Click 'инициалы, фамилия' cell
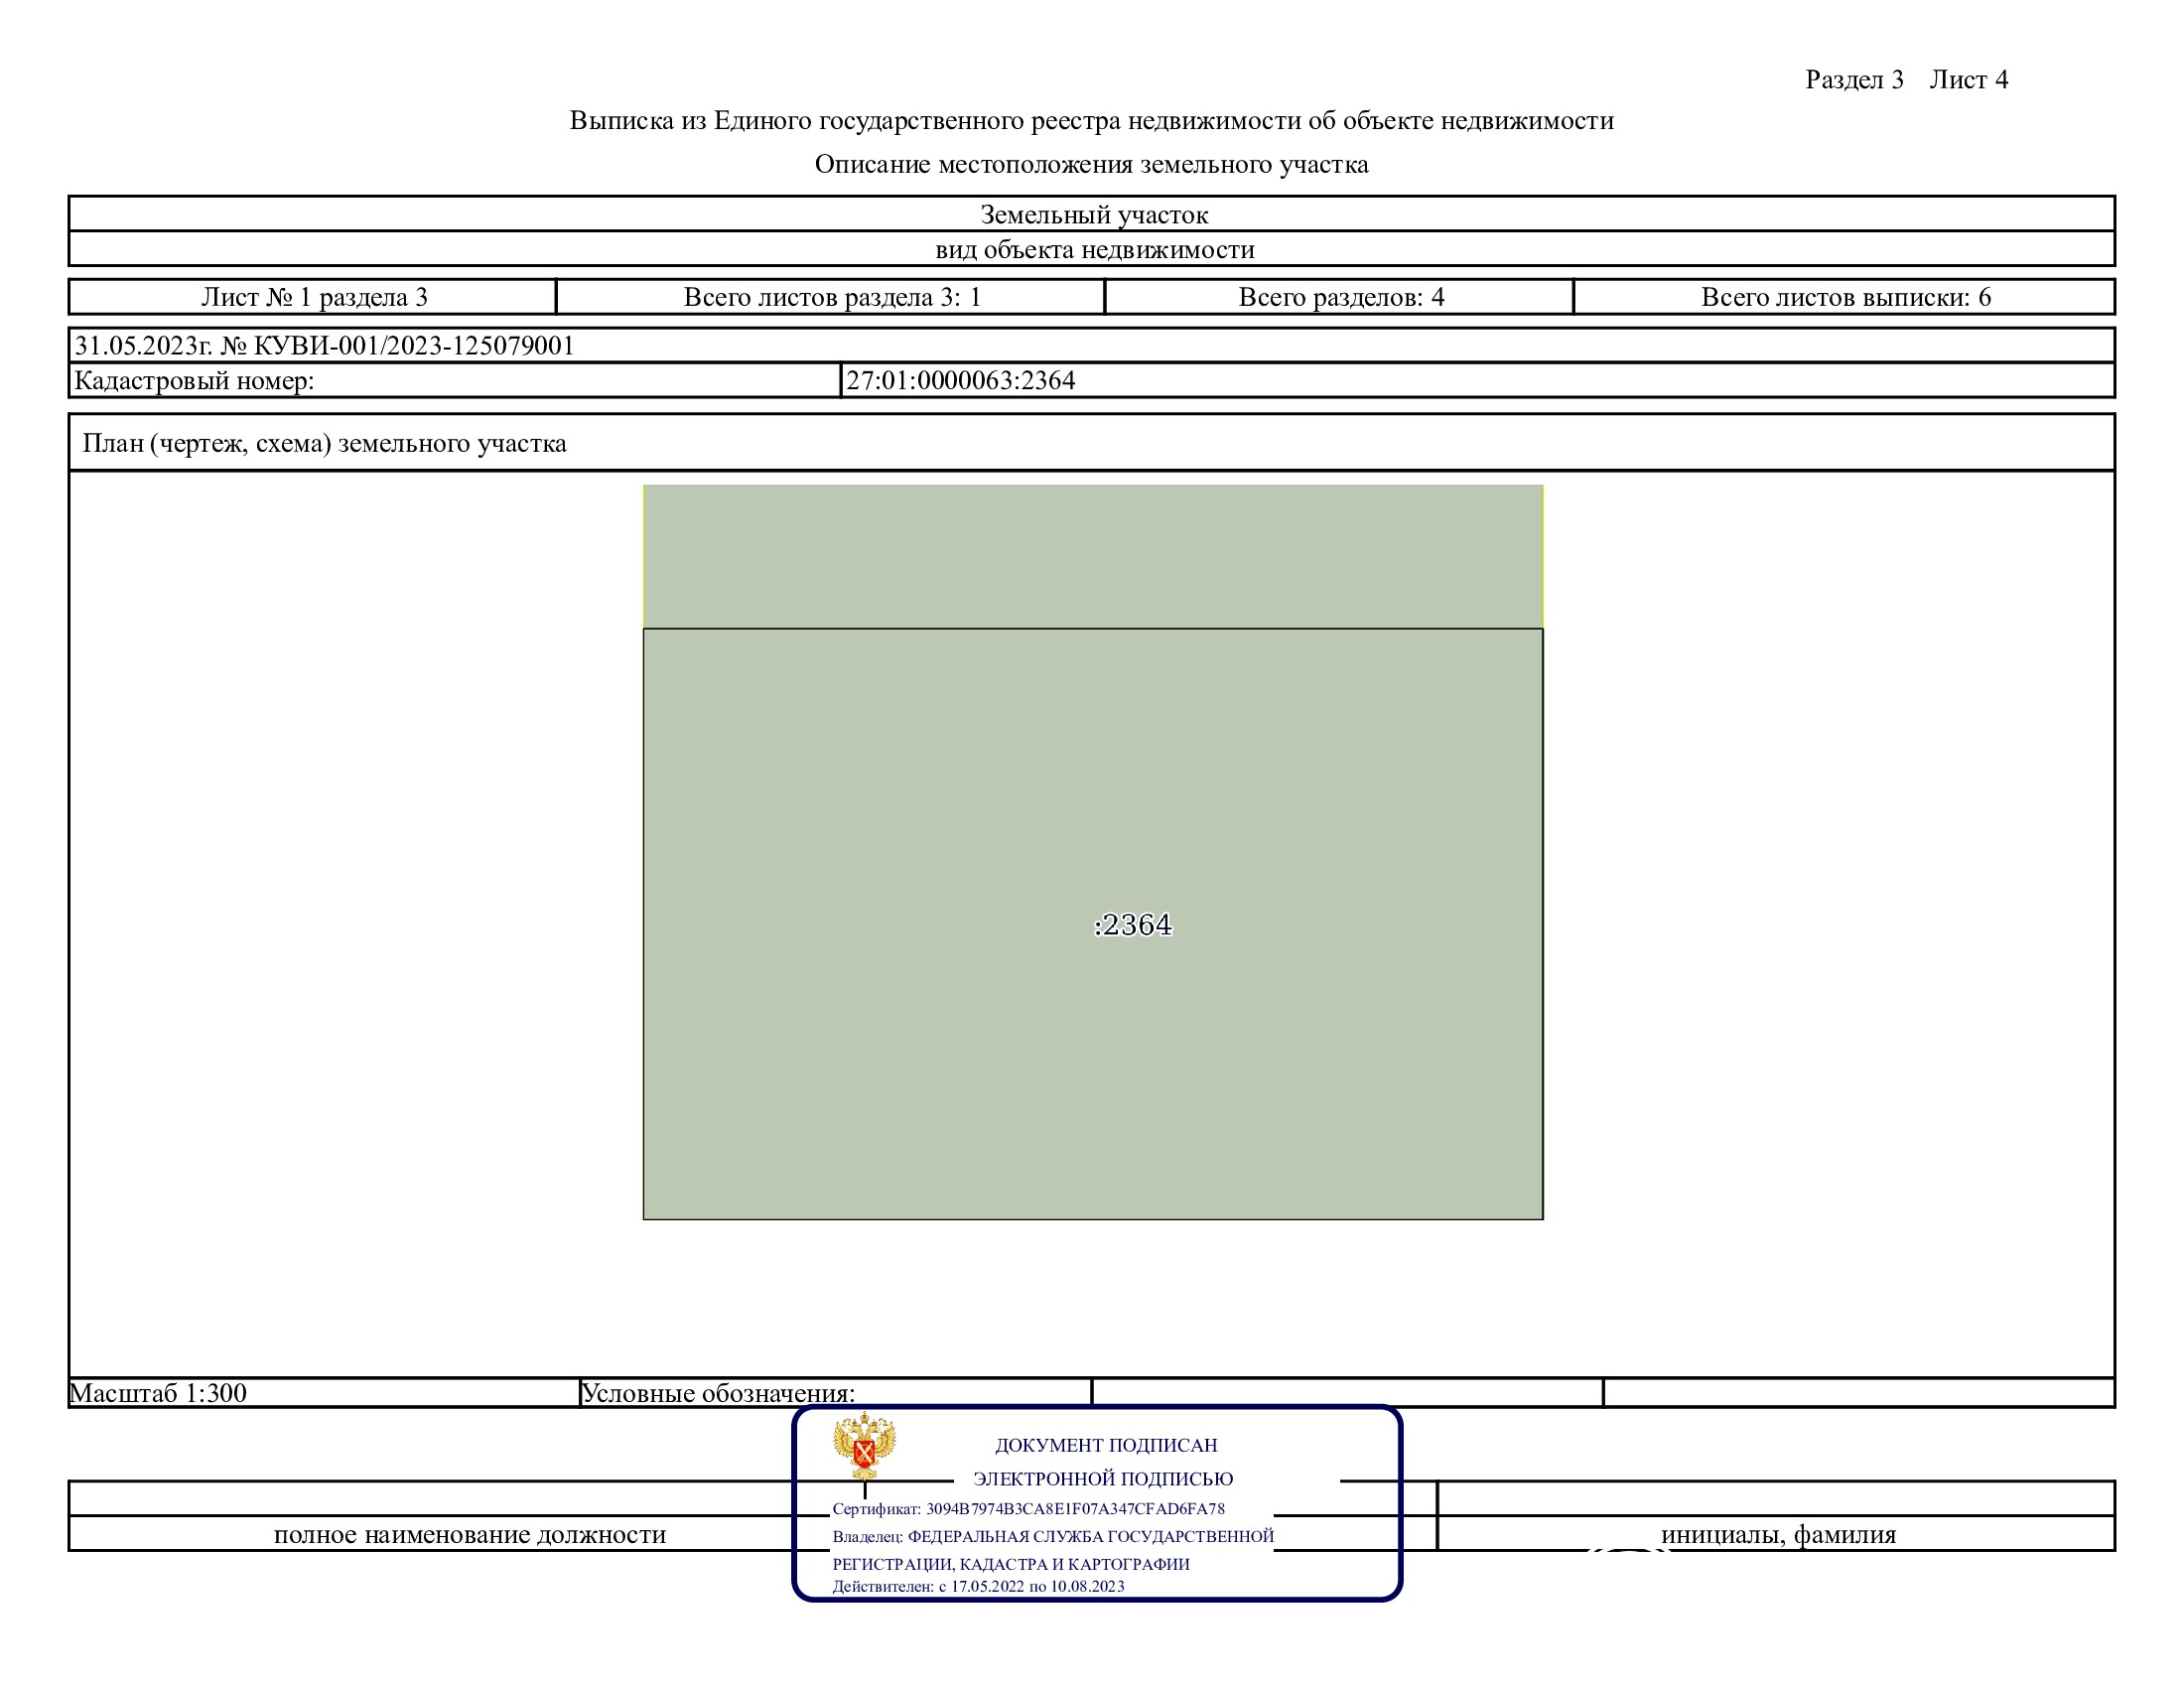 1778,1535
